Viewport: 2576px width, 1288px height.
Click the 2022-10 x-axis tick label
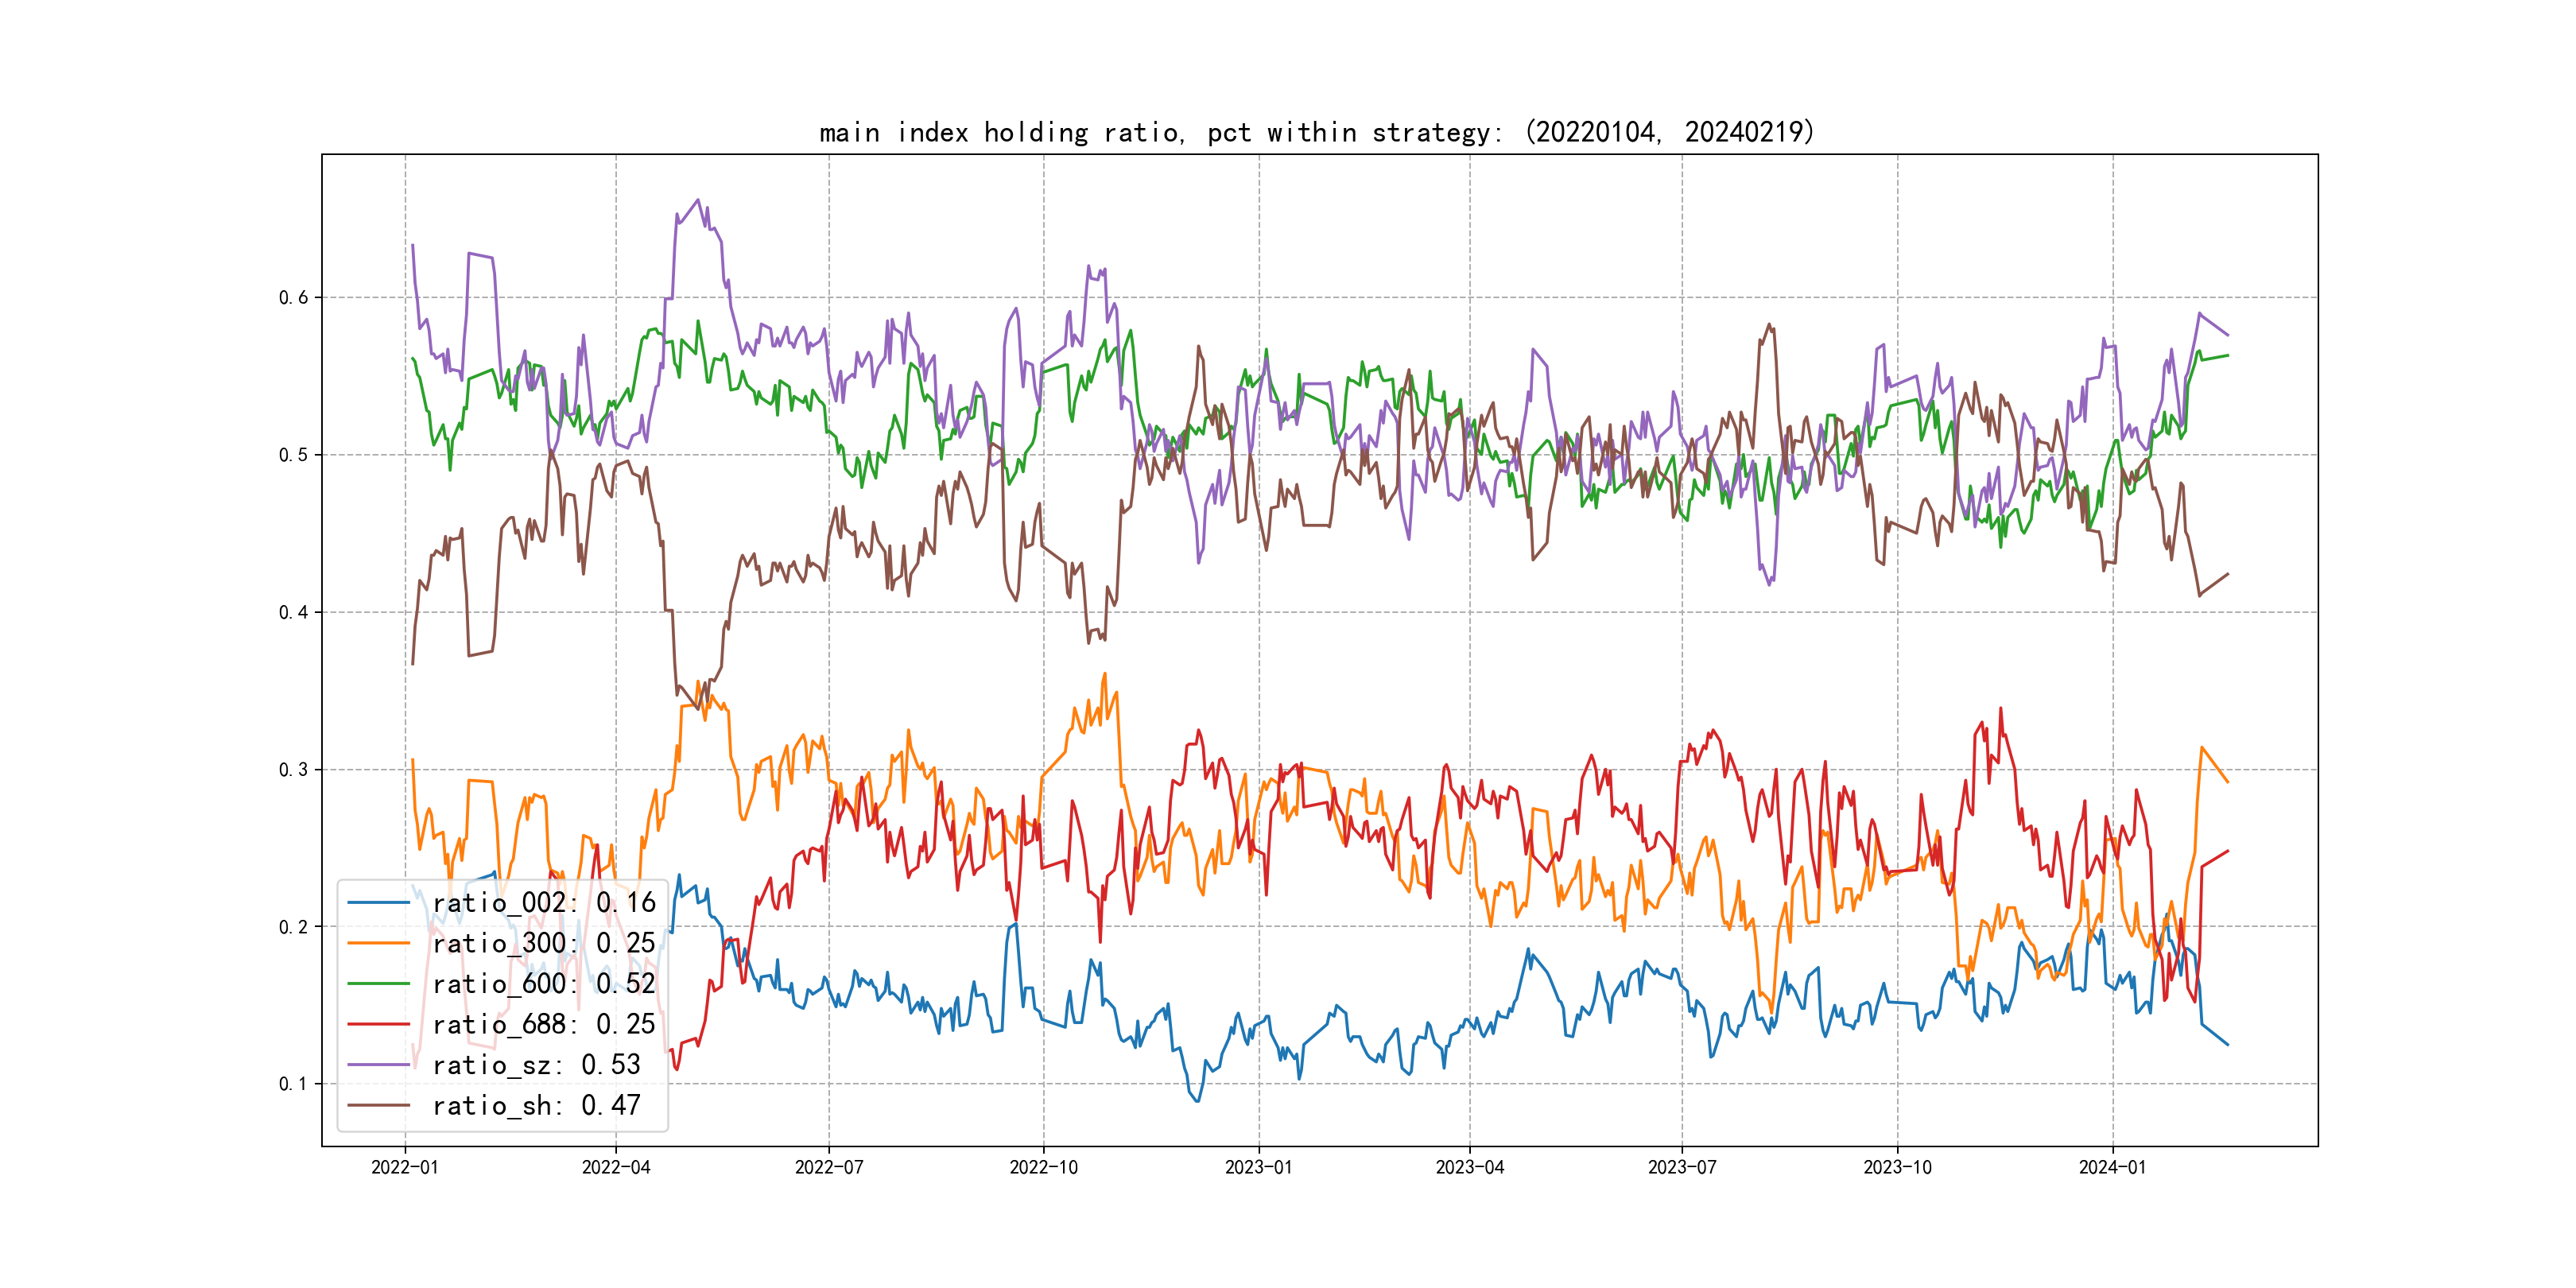(1043, 1167)
